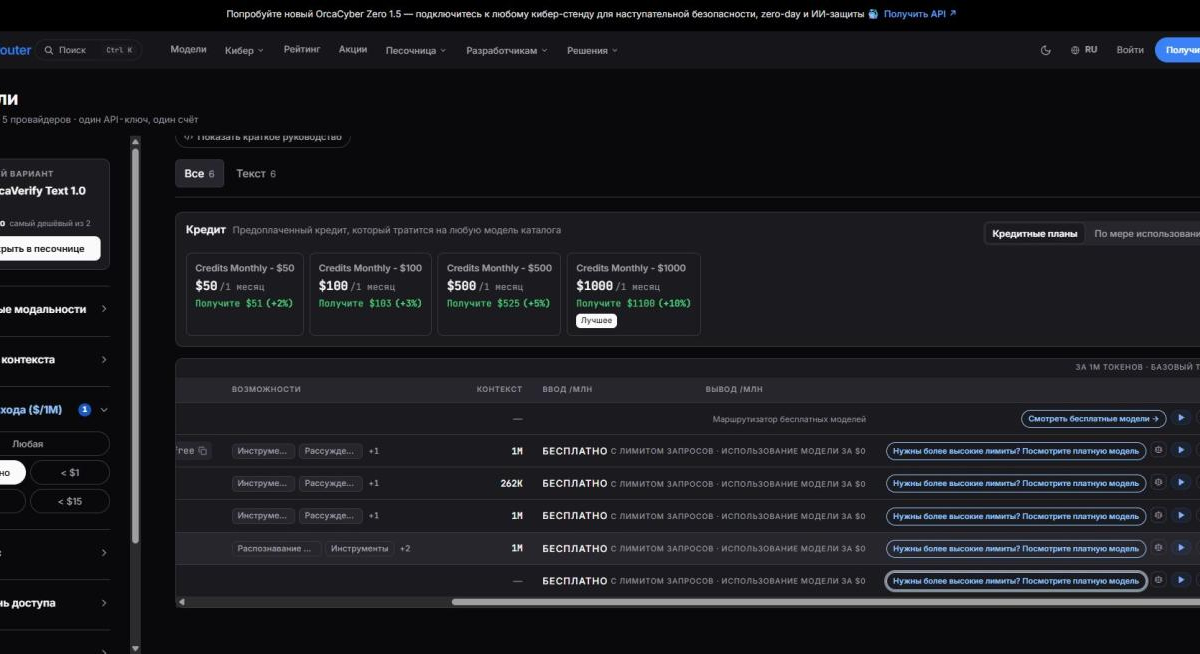Click the higher-limits button in the 262K row
The width and height of the screenshot is (1200, 654).
click(x=1016, y=483)
